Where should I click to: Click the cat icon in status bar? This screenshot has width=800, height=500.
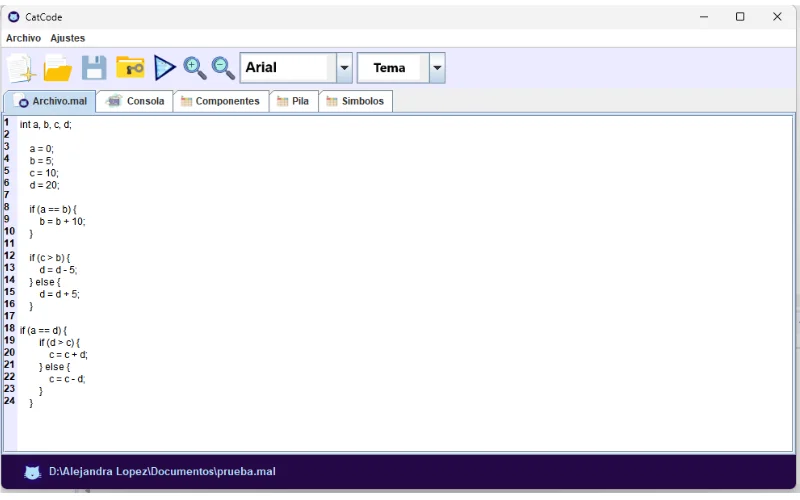pyautogui.click(x=32, y=472)
